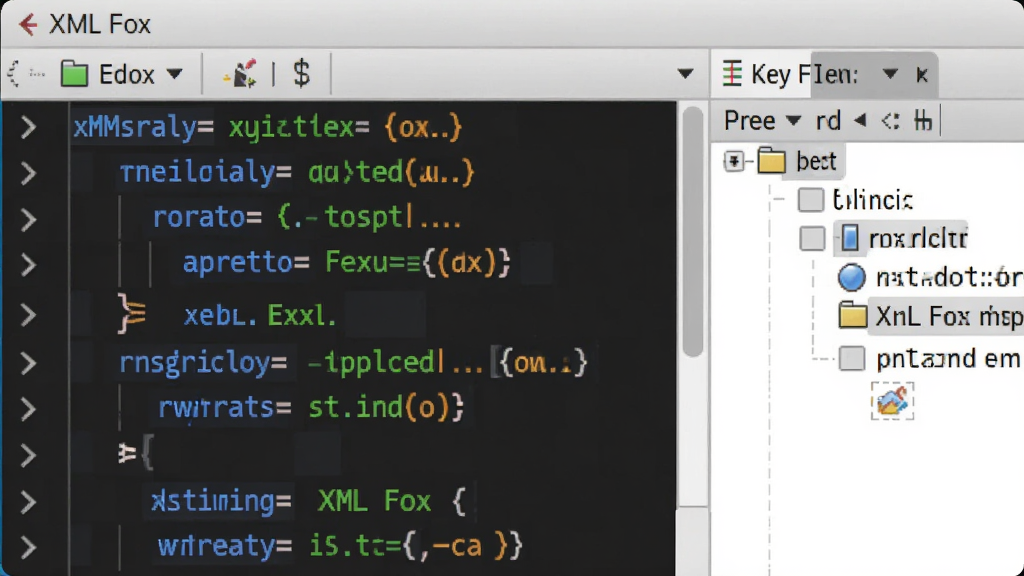Click the blue document icon beside rox.rlcltr
The image size is (1024, 576).
click(849, 238)
